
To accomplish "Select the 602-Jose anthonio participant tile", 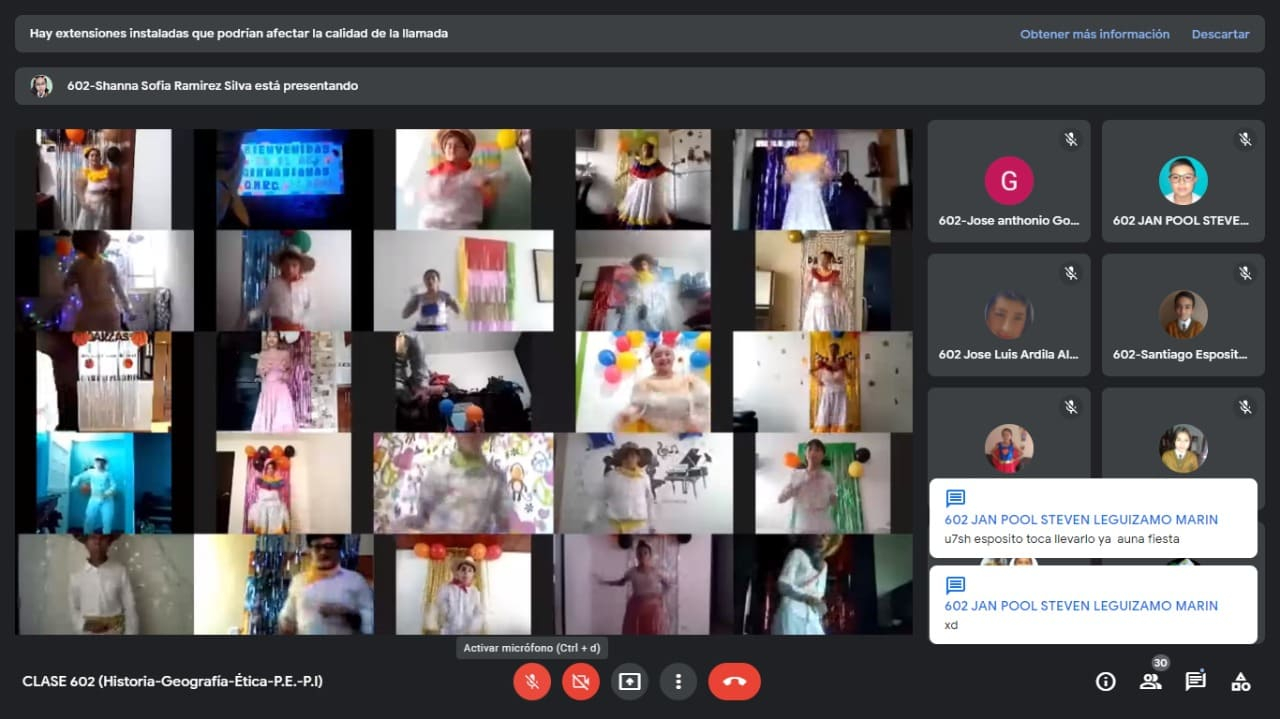I will coord(1008,182).
